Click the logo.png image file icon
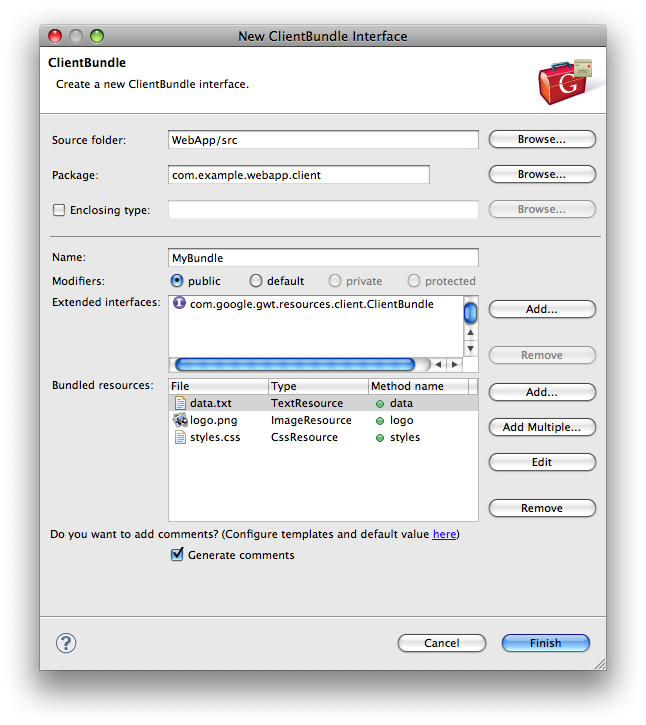Viewport: 646px width, 725px height. [x=180, y=420]
